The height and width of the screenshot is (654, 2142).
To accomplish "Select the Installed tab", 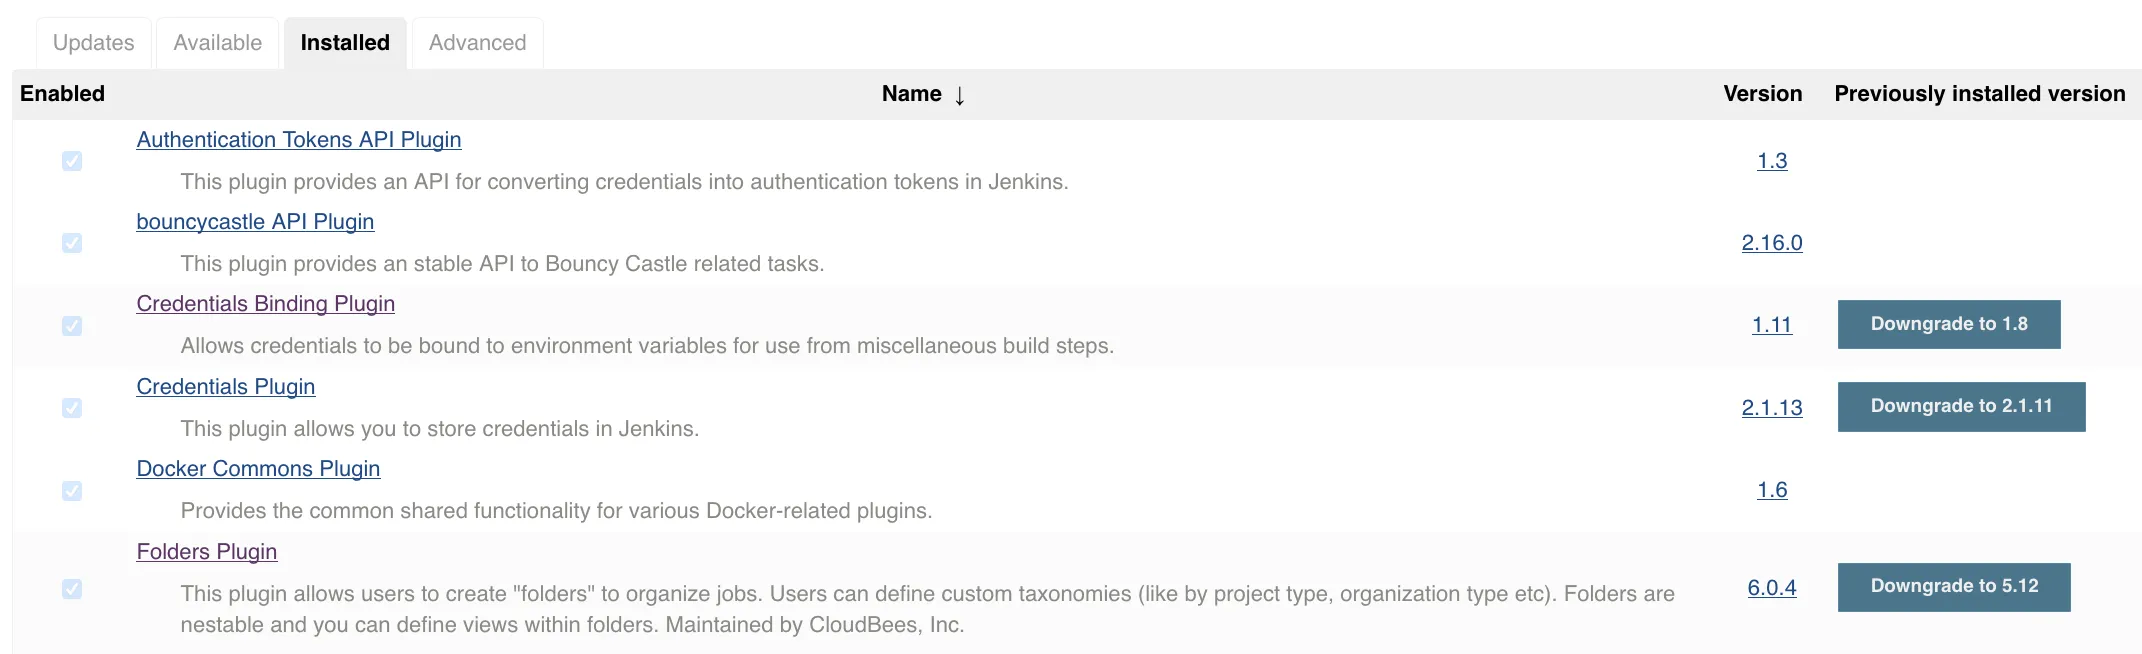I will (345, 43).
